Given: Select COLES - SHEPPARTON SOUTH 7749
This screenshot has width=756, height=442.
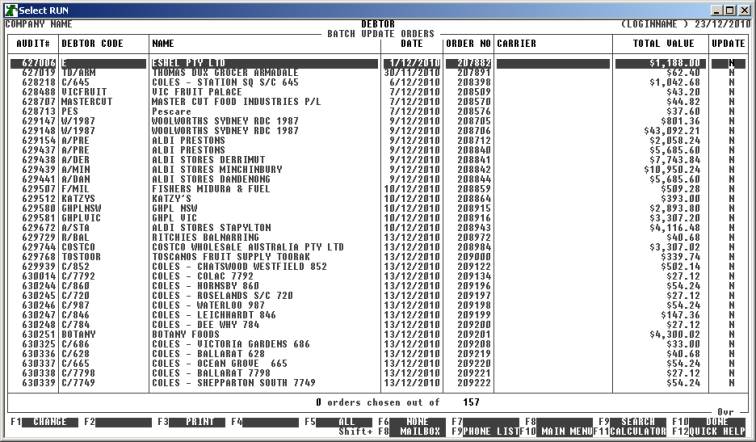Looking at the screenshot, I should point(378,383).
